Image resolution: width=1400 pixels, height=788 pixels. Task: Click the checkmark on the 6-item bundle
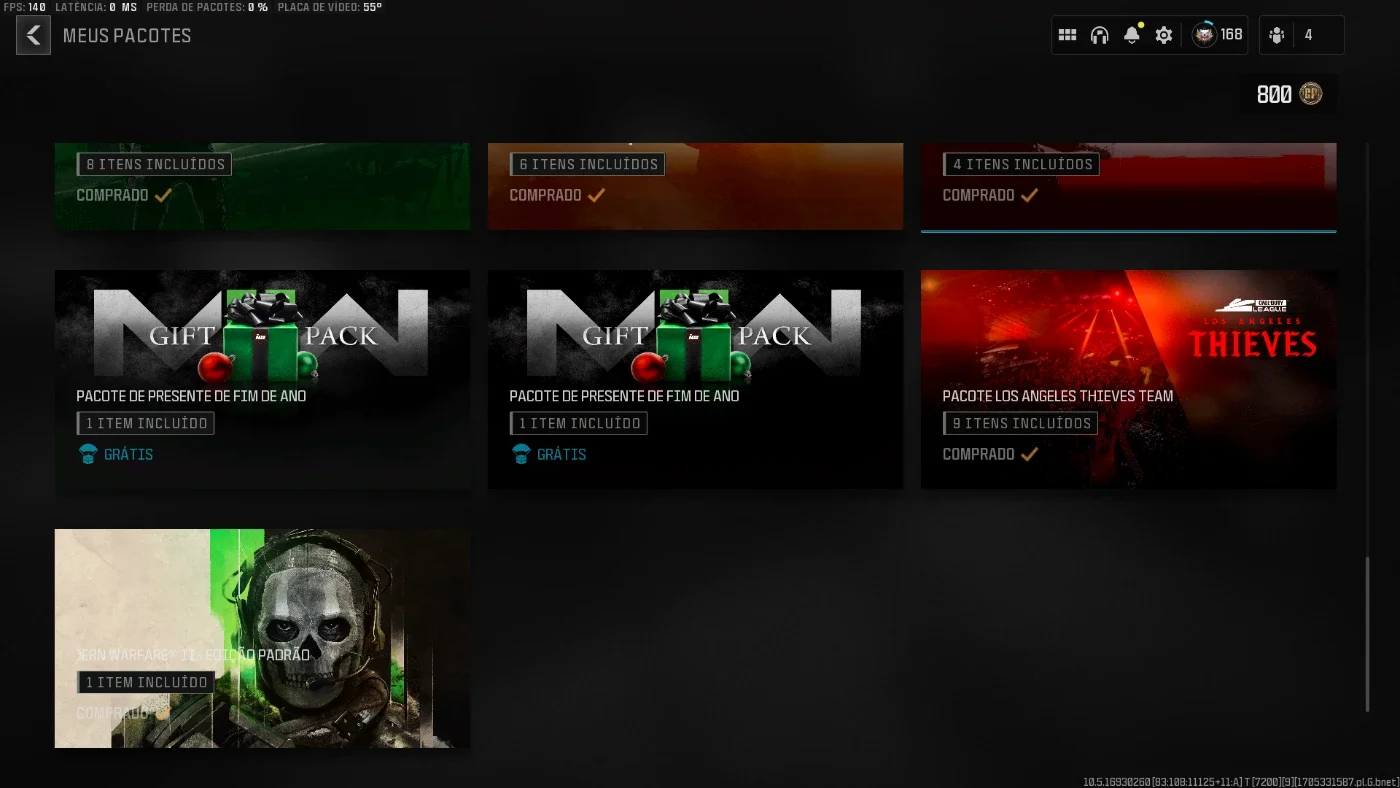coord(596,195)
